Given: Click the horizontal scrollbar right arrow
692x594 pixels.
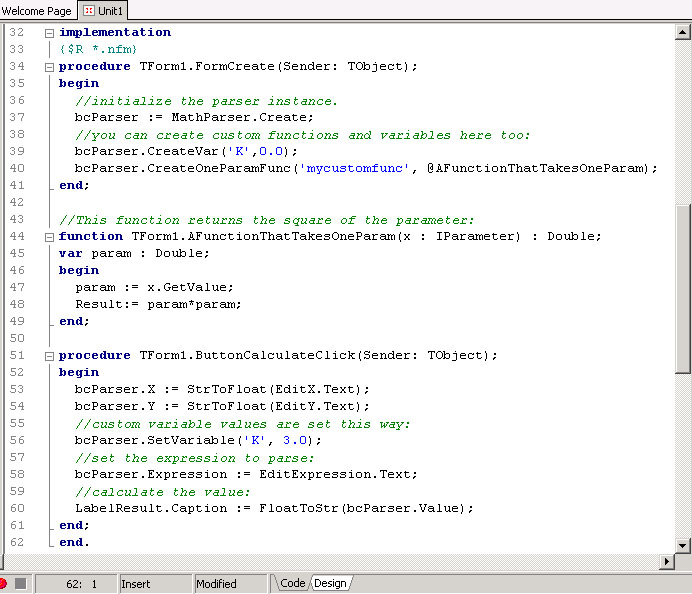Looking at the screenshot, I should tap(668, 562).
